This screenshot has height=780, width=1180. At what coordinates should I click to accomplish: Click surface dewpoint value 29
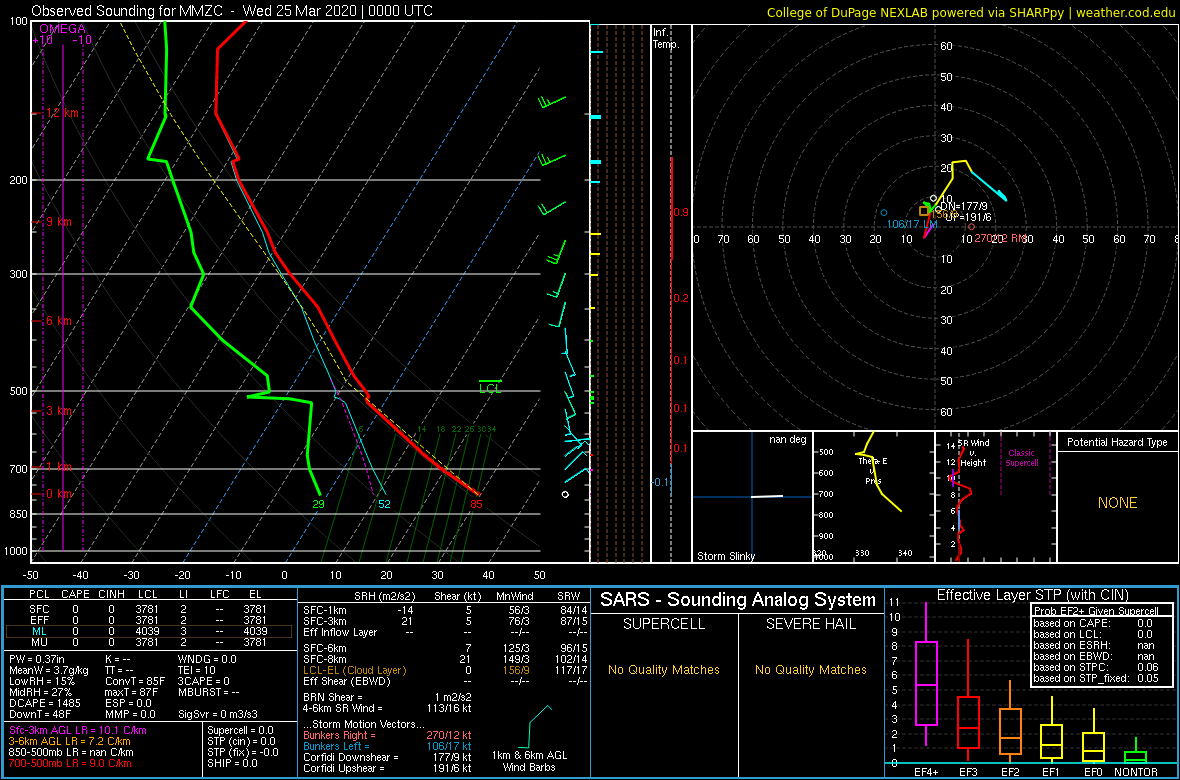tap(318, 504)
